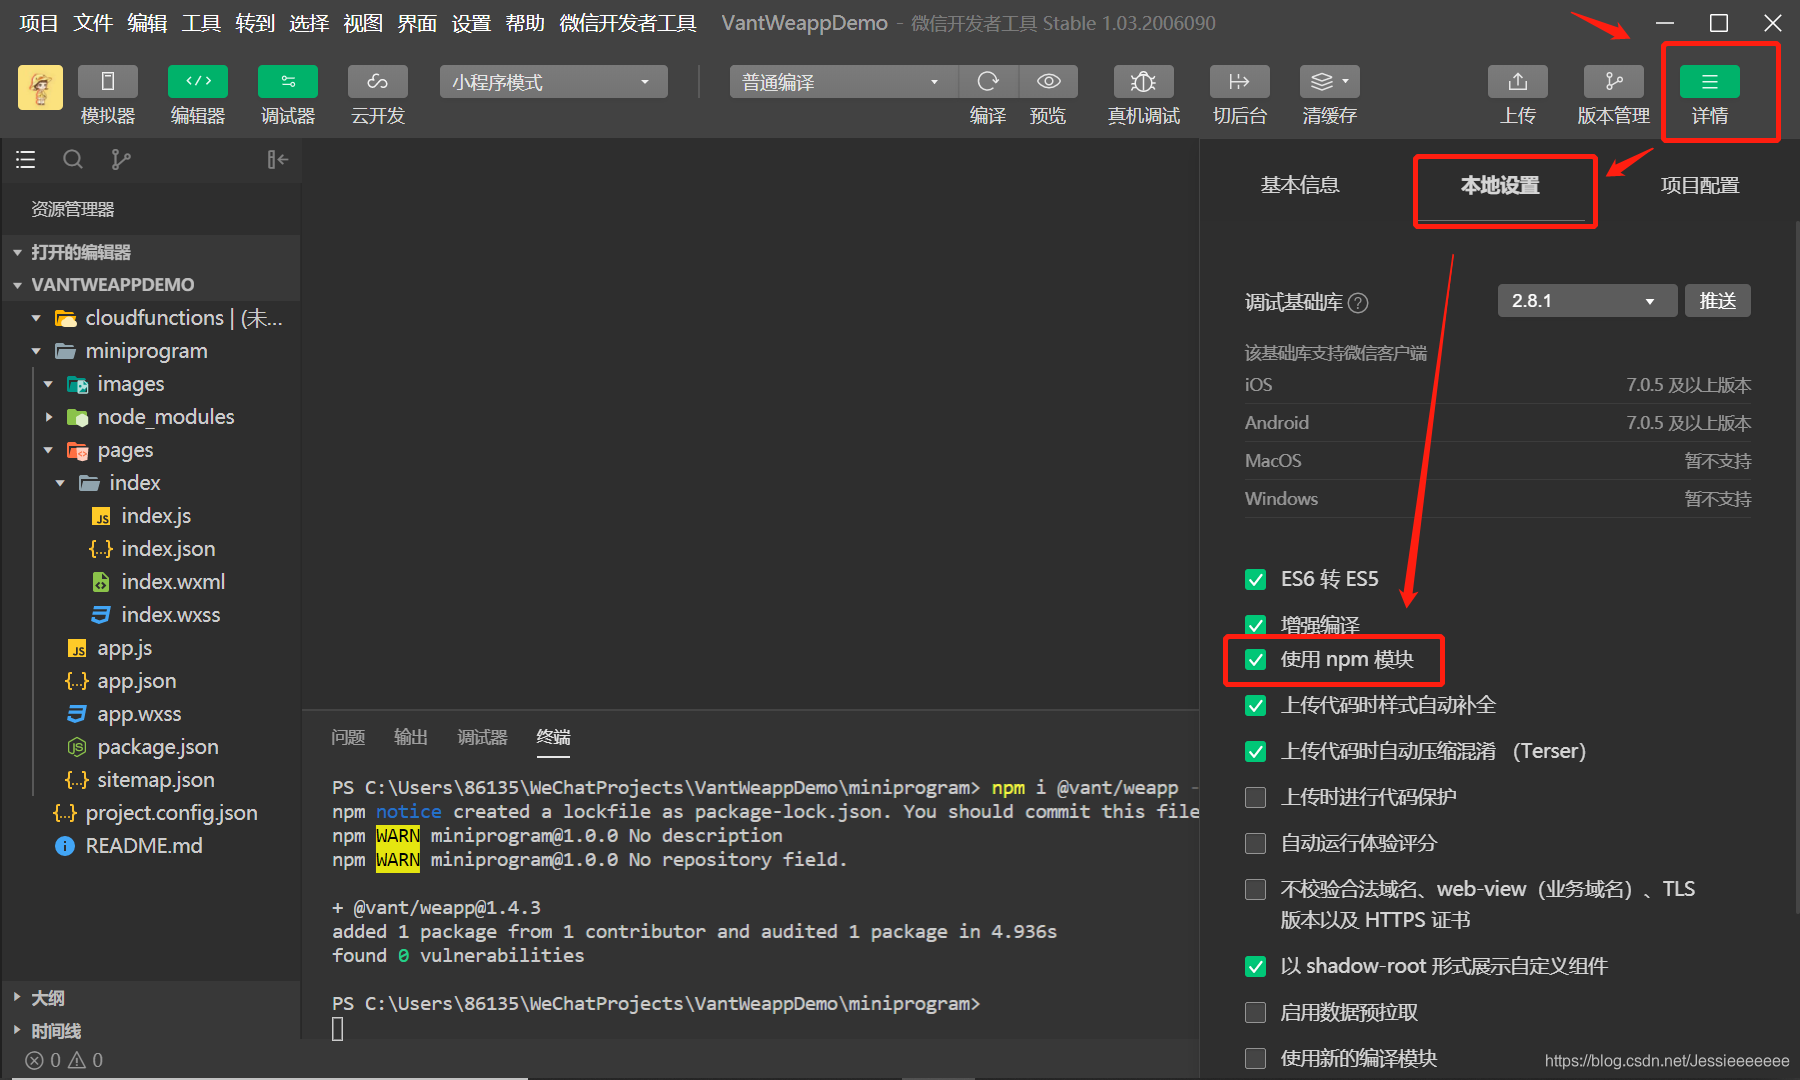Screen dimensions: 1800x1080
Task: Open index.js file
Action: click(x=156, y=516)
